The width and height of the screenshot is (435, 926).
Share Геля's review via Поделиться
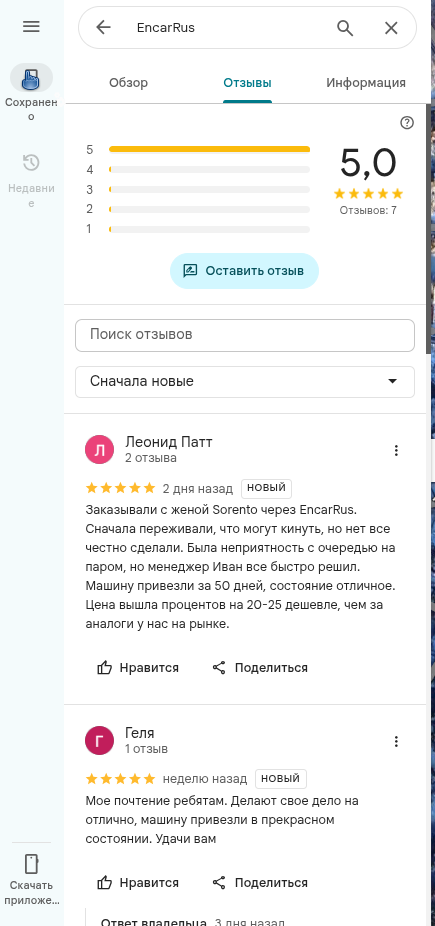click(260, 883)
